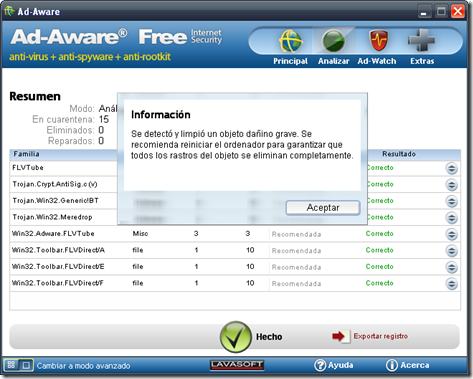
Task: Sort by the Resultado column header
Action: 399,154
